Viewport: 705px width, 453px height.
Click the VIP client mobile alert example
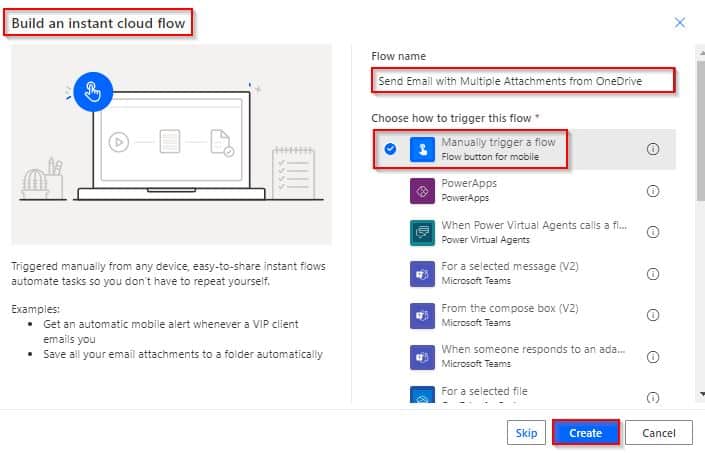tap(171, 331)
